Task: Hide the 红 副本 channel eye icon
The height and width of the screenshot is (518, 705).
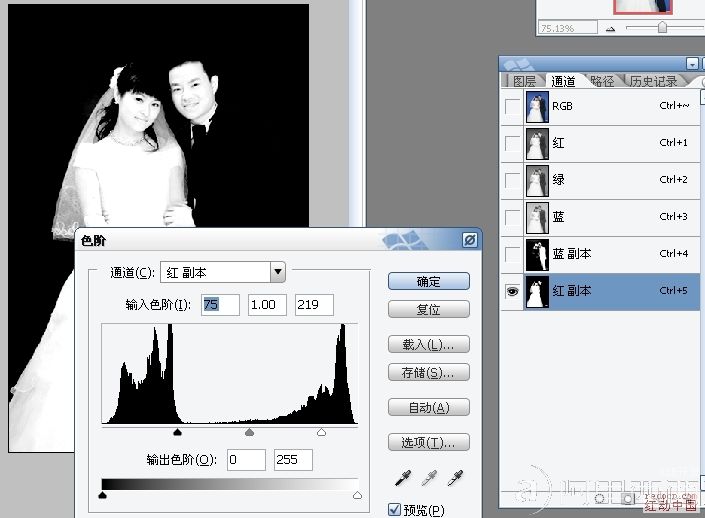Action: tap(513, 291)
